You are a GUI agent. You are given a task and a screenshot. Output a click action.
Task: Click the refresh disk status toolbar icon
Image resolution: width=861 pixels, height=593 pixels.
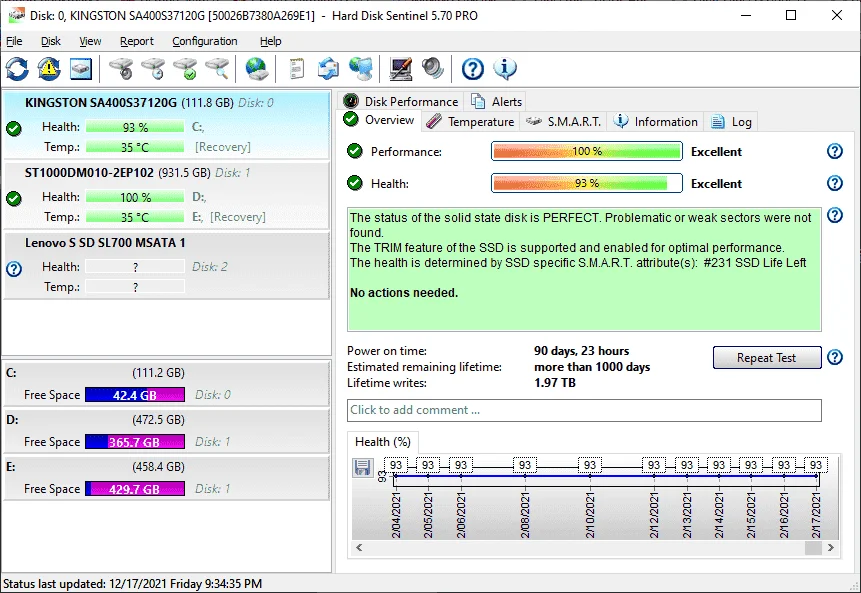tap(17, 69)
